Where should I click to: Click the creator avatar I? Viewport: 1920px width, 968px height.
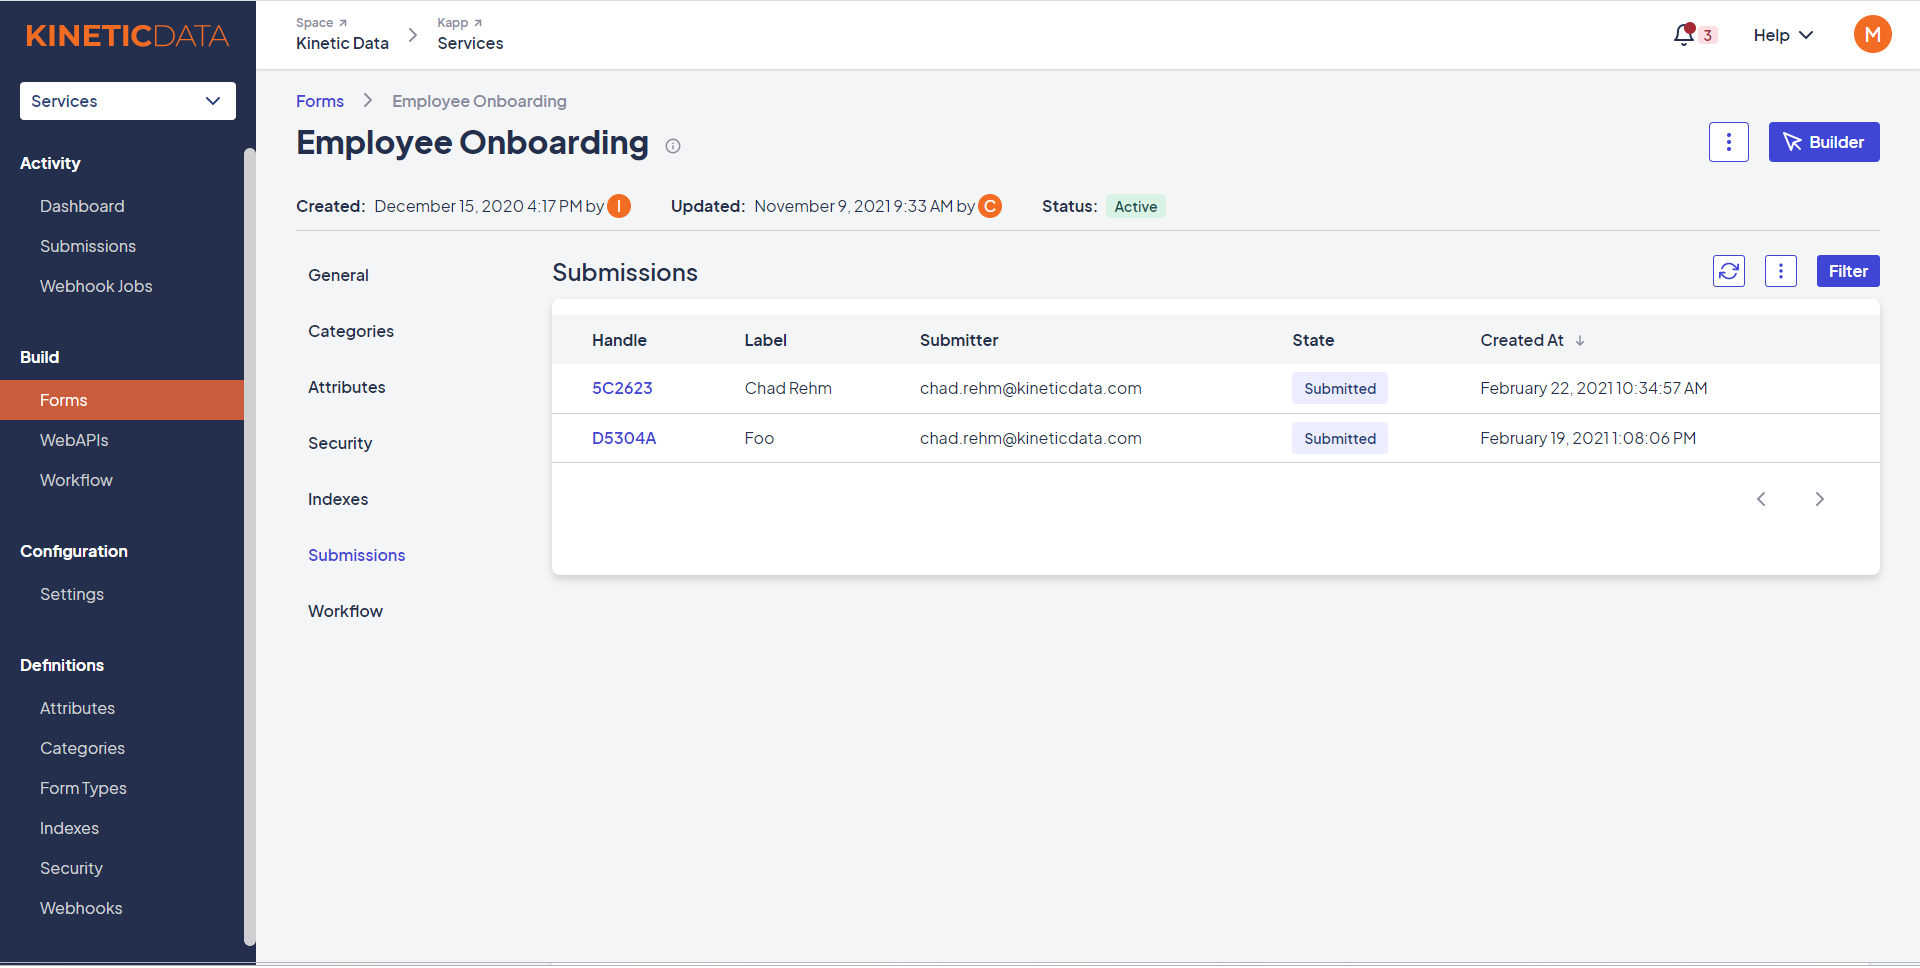(x=619, y=206)
